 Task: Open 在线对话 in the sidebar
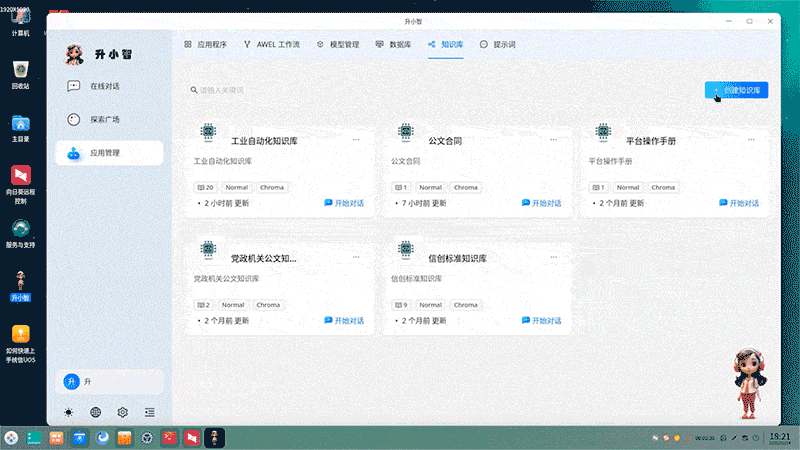pyautogui.click(x=108, y=86)
